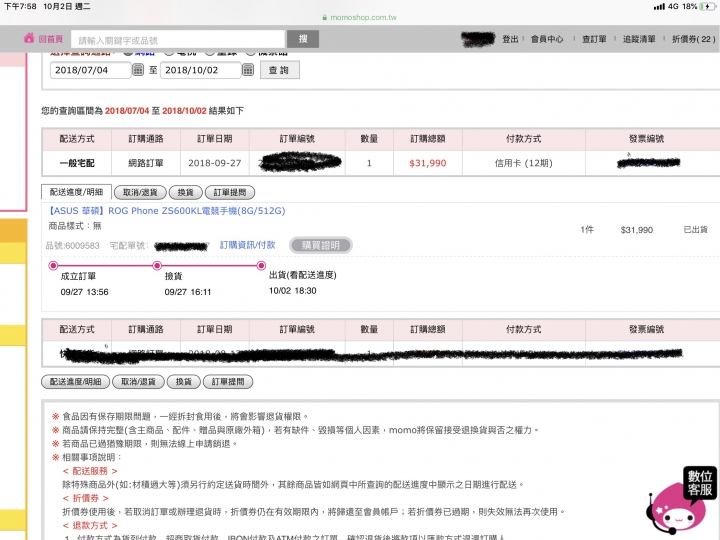Click the 購買證明 button
The width and height of the screenshot is (720, 540).
click(321, 245)
